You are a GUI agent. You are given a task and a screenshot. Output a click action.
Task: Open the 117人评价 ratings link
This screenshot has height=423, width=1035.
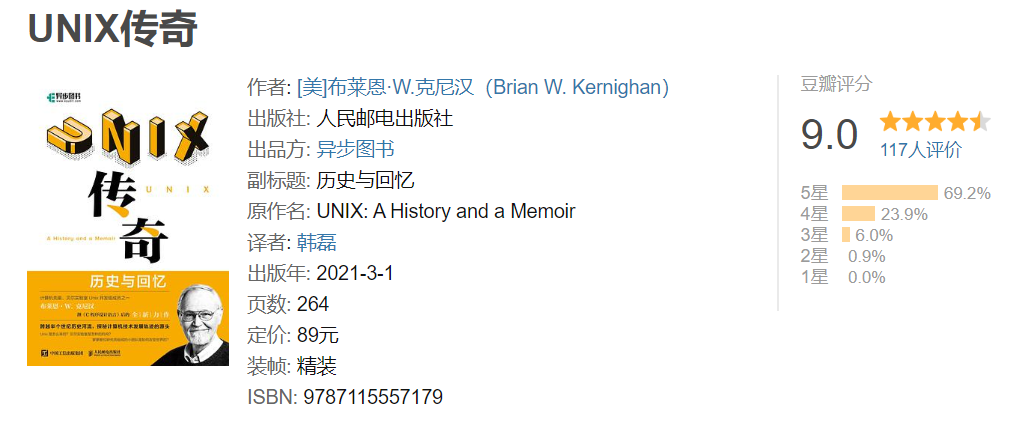click(921, 150)
